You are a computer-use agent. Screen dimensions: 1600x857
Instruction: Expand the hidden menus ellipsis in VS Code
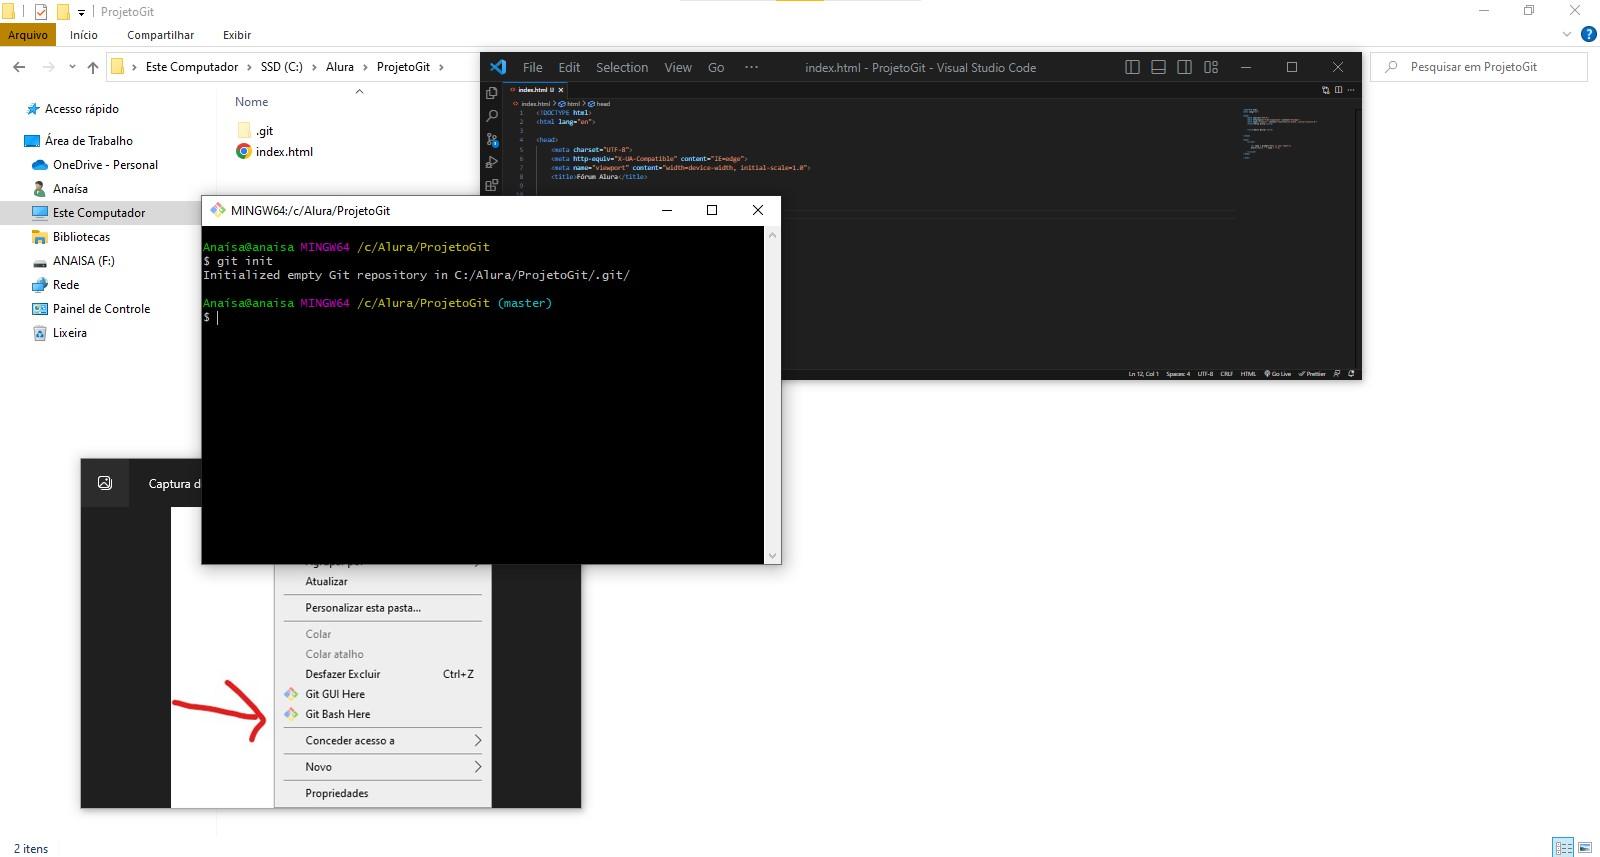(752, 67)
